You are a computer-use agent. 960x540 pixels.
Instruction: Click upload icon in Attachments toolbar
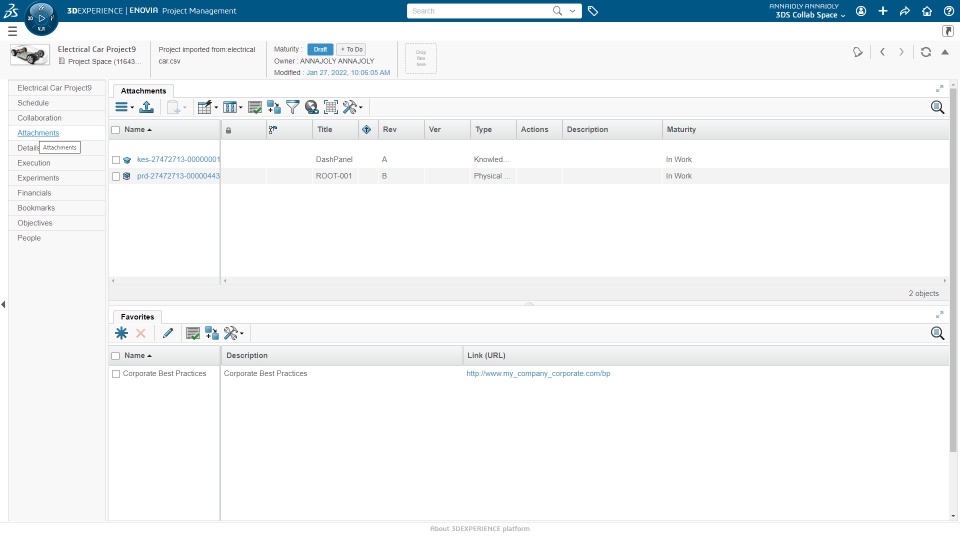tap(146, 107)
